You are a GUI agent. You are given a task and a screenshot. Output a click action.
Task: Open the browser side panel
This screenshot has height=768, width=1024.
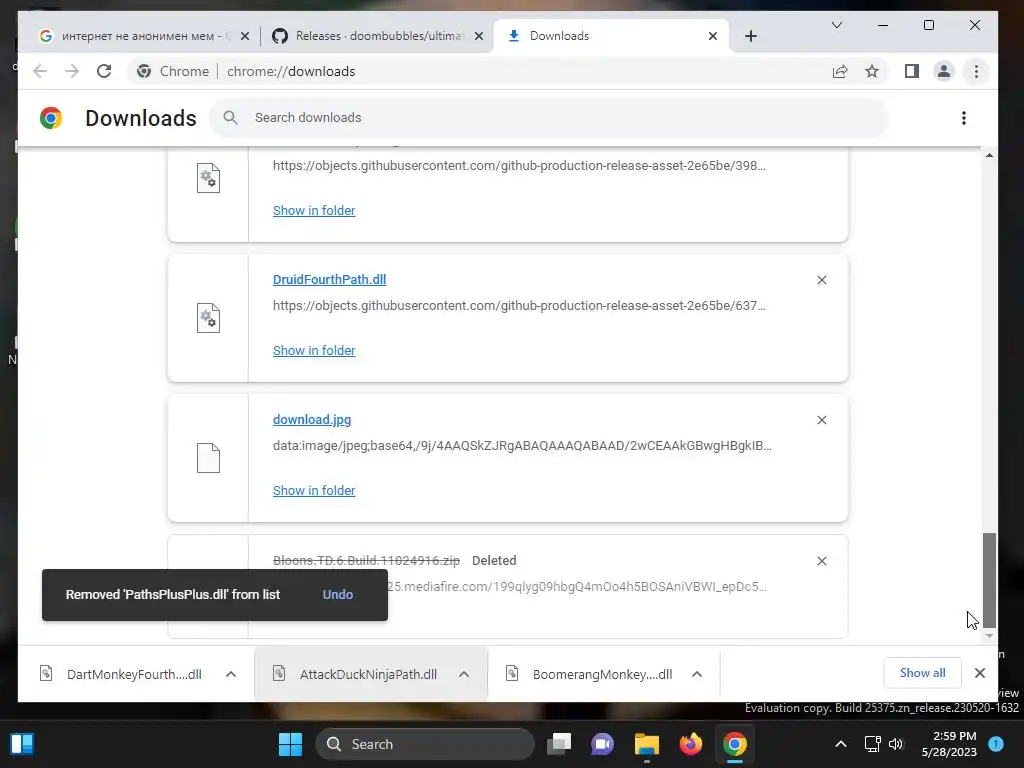pos(912,71)
